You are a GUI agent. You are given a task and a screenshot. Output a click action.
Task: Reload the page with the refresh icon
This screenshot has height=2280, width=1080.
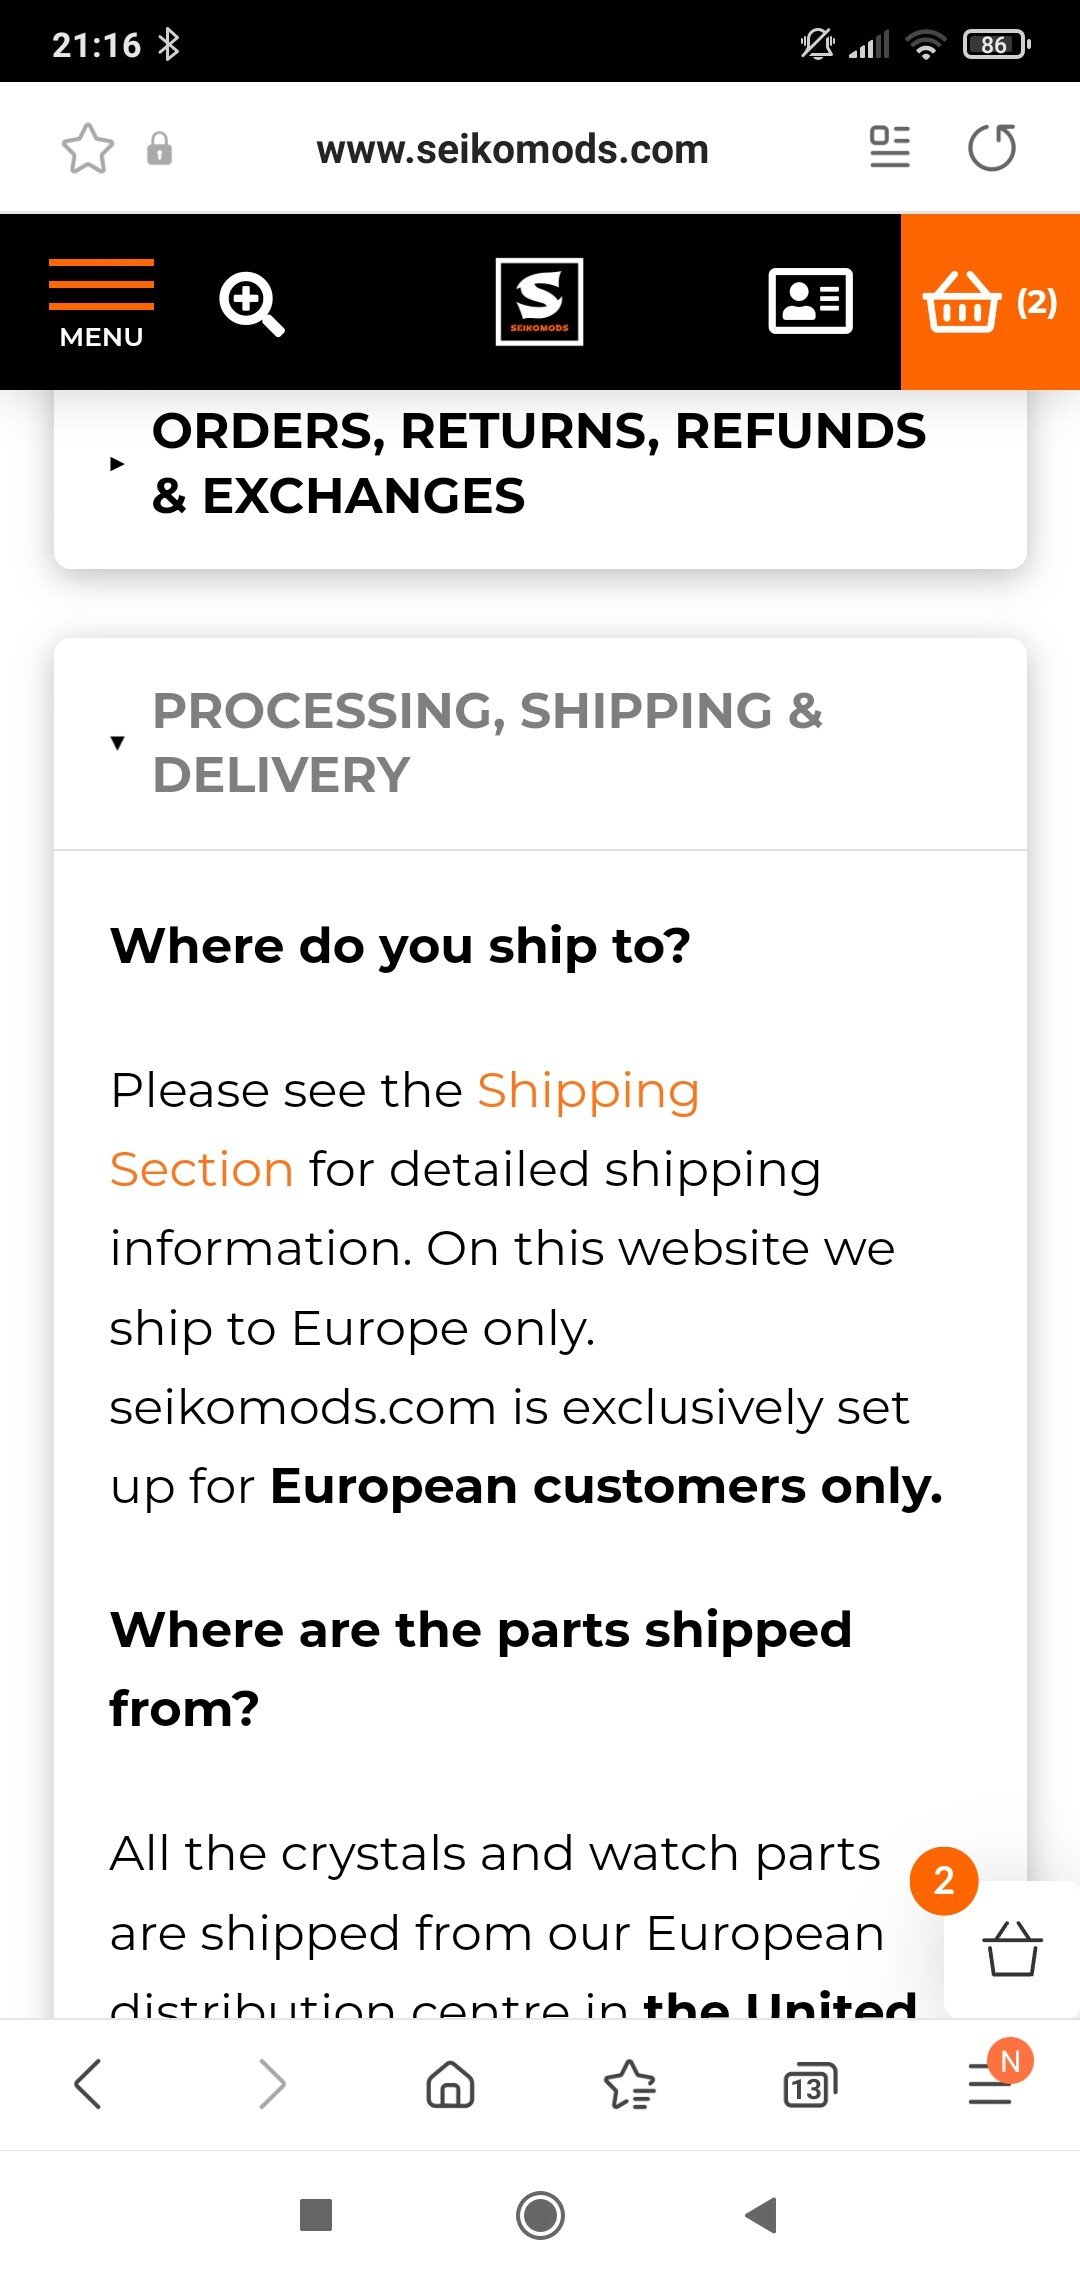[992, 148]
